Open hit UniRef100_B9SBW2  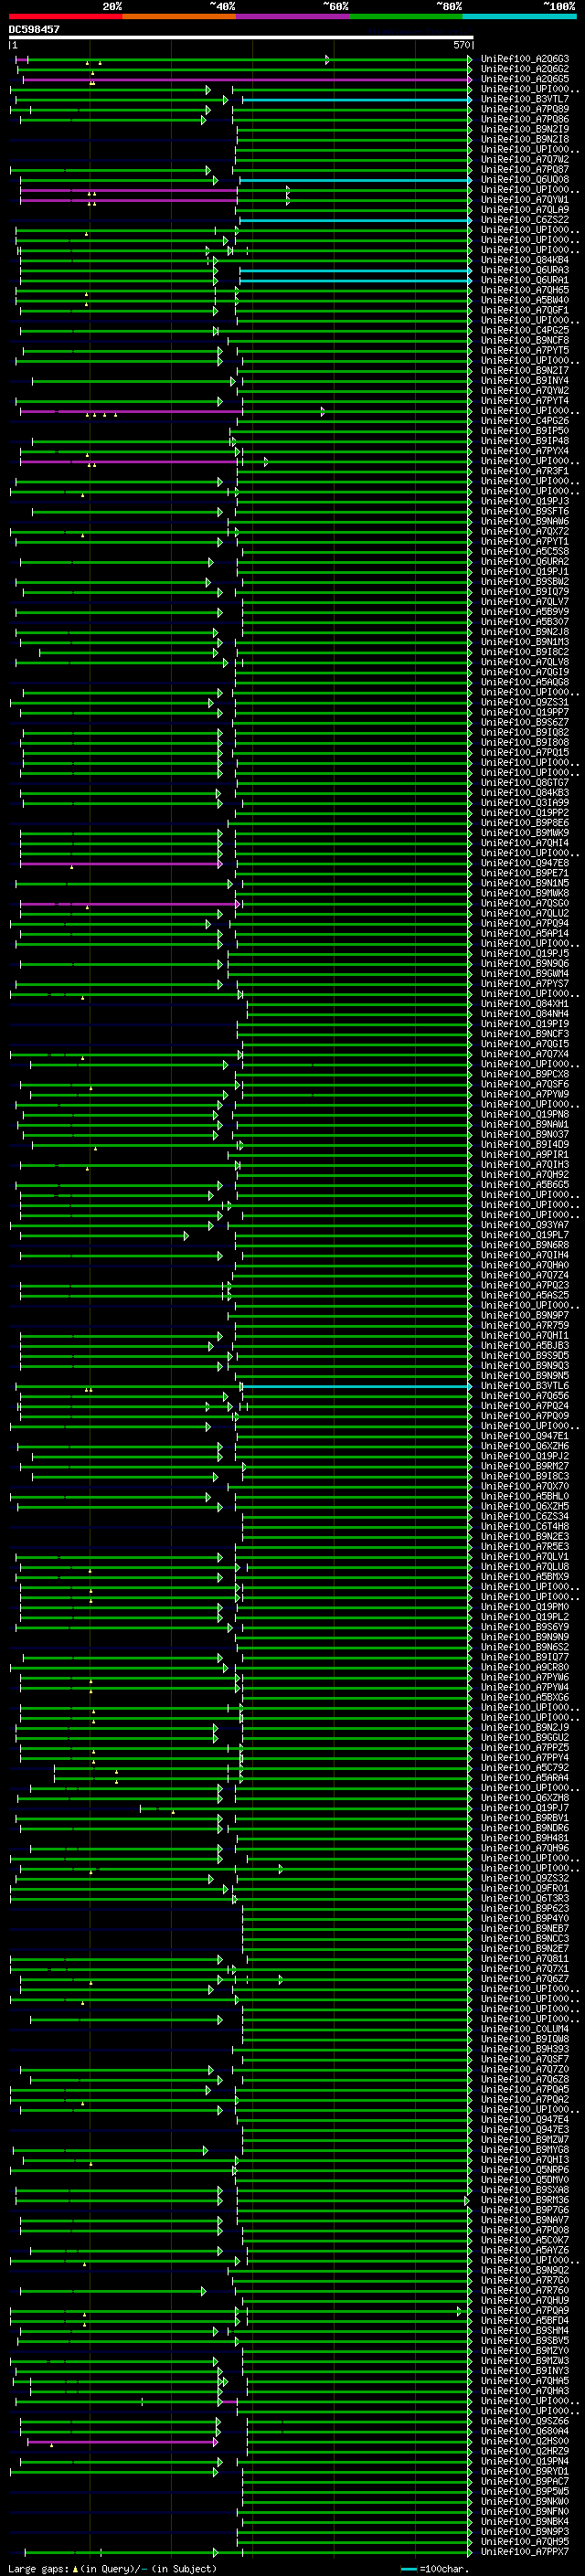click(x=525, y=582)
